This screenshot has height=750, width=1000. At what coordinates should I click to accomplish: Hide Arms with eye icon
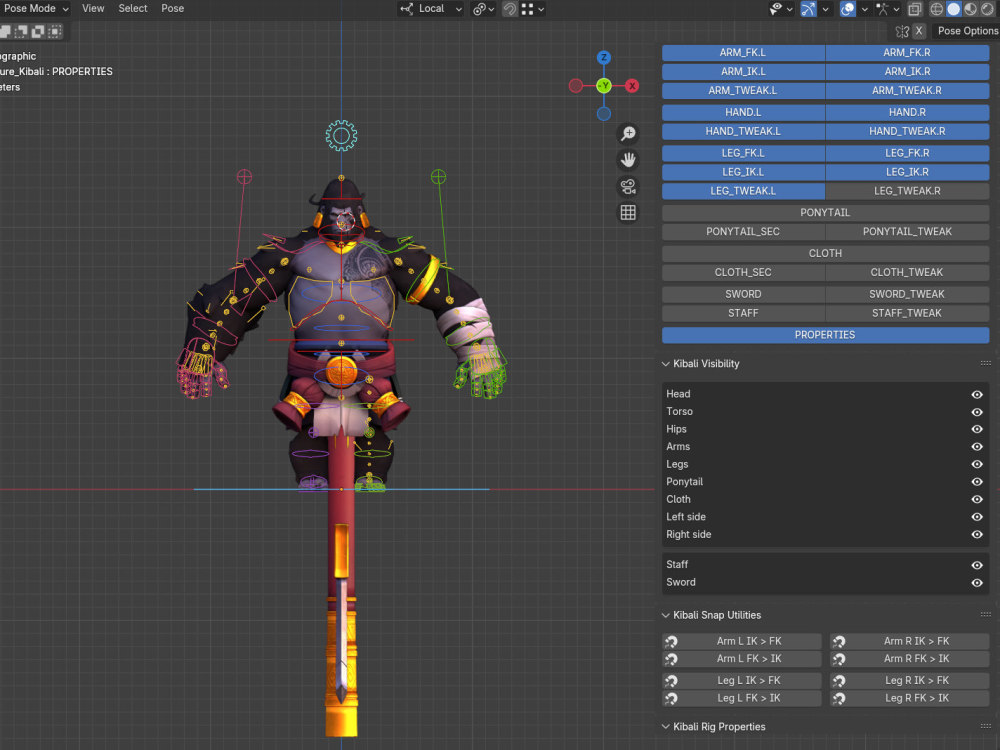pyautogui.click(x=976, y=447)
